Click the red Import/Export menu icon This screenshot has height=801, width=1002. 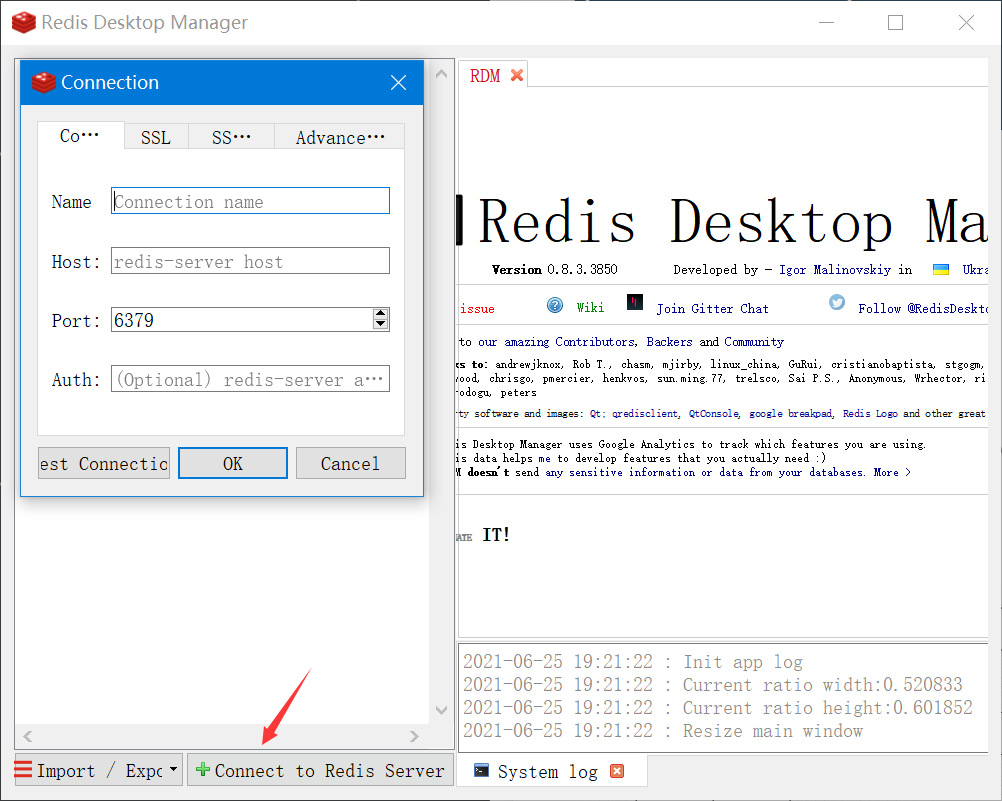click(x=23, y=769)
